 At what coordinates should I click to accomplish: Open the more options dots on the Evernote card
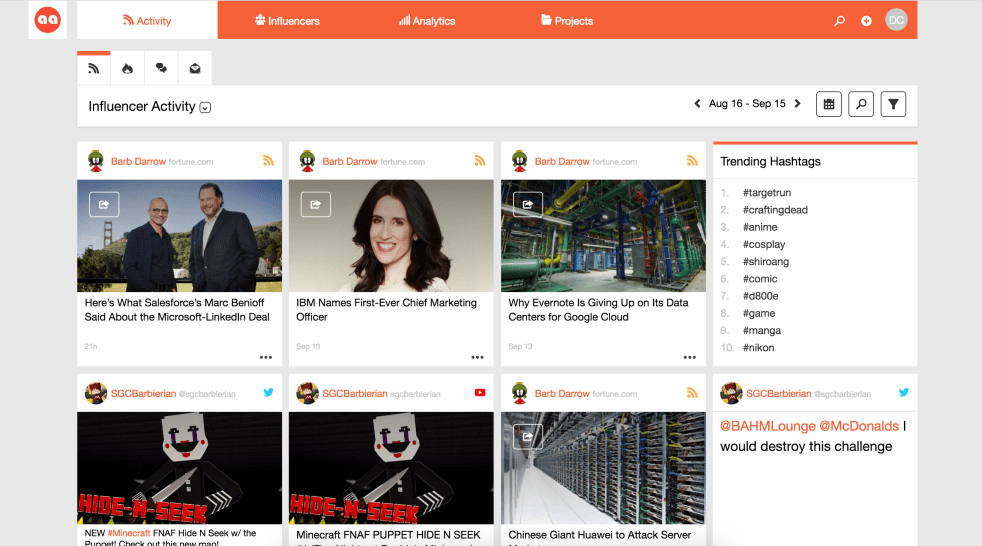(690, 357)
